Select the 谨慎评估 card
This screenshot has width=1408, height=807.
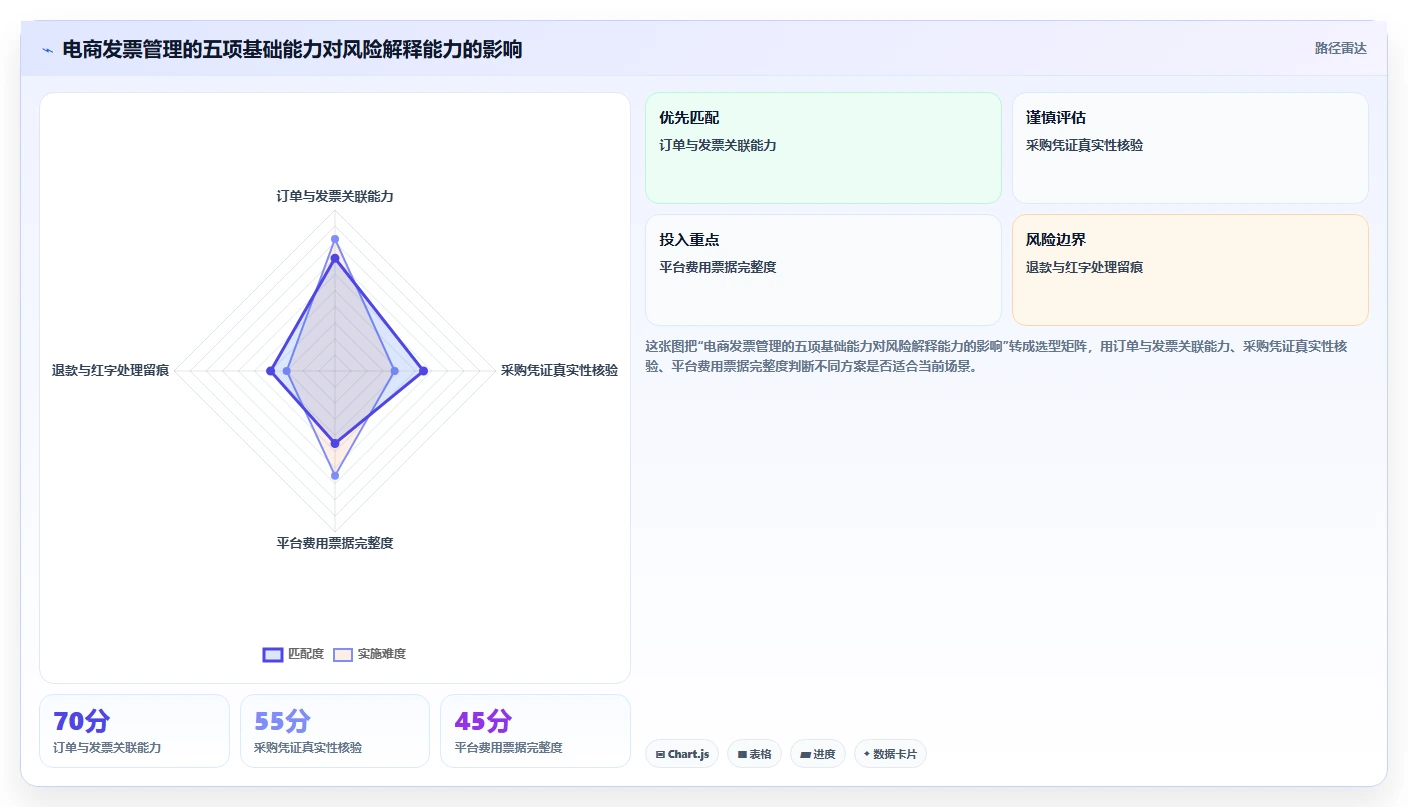click(1190, 148)
